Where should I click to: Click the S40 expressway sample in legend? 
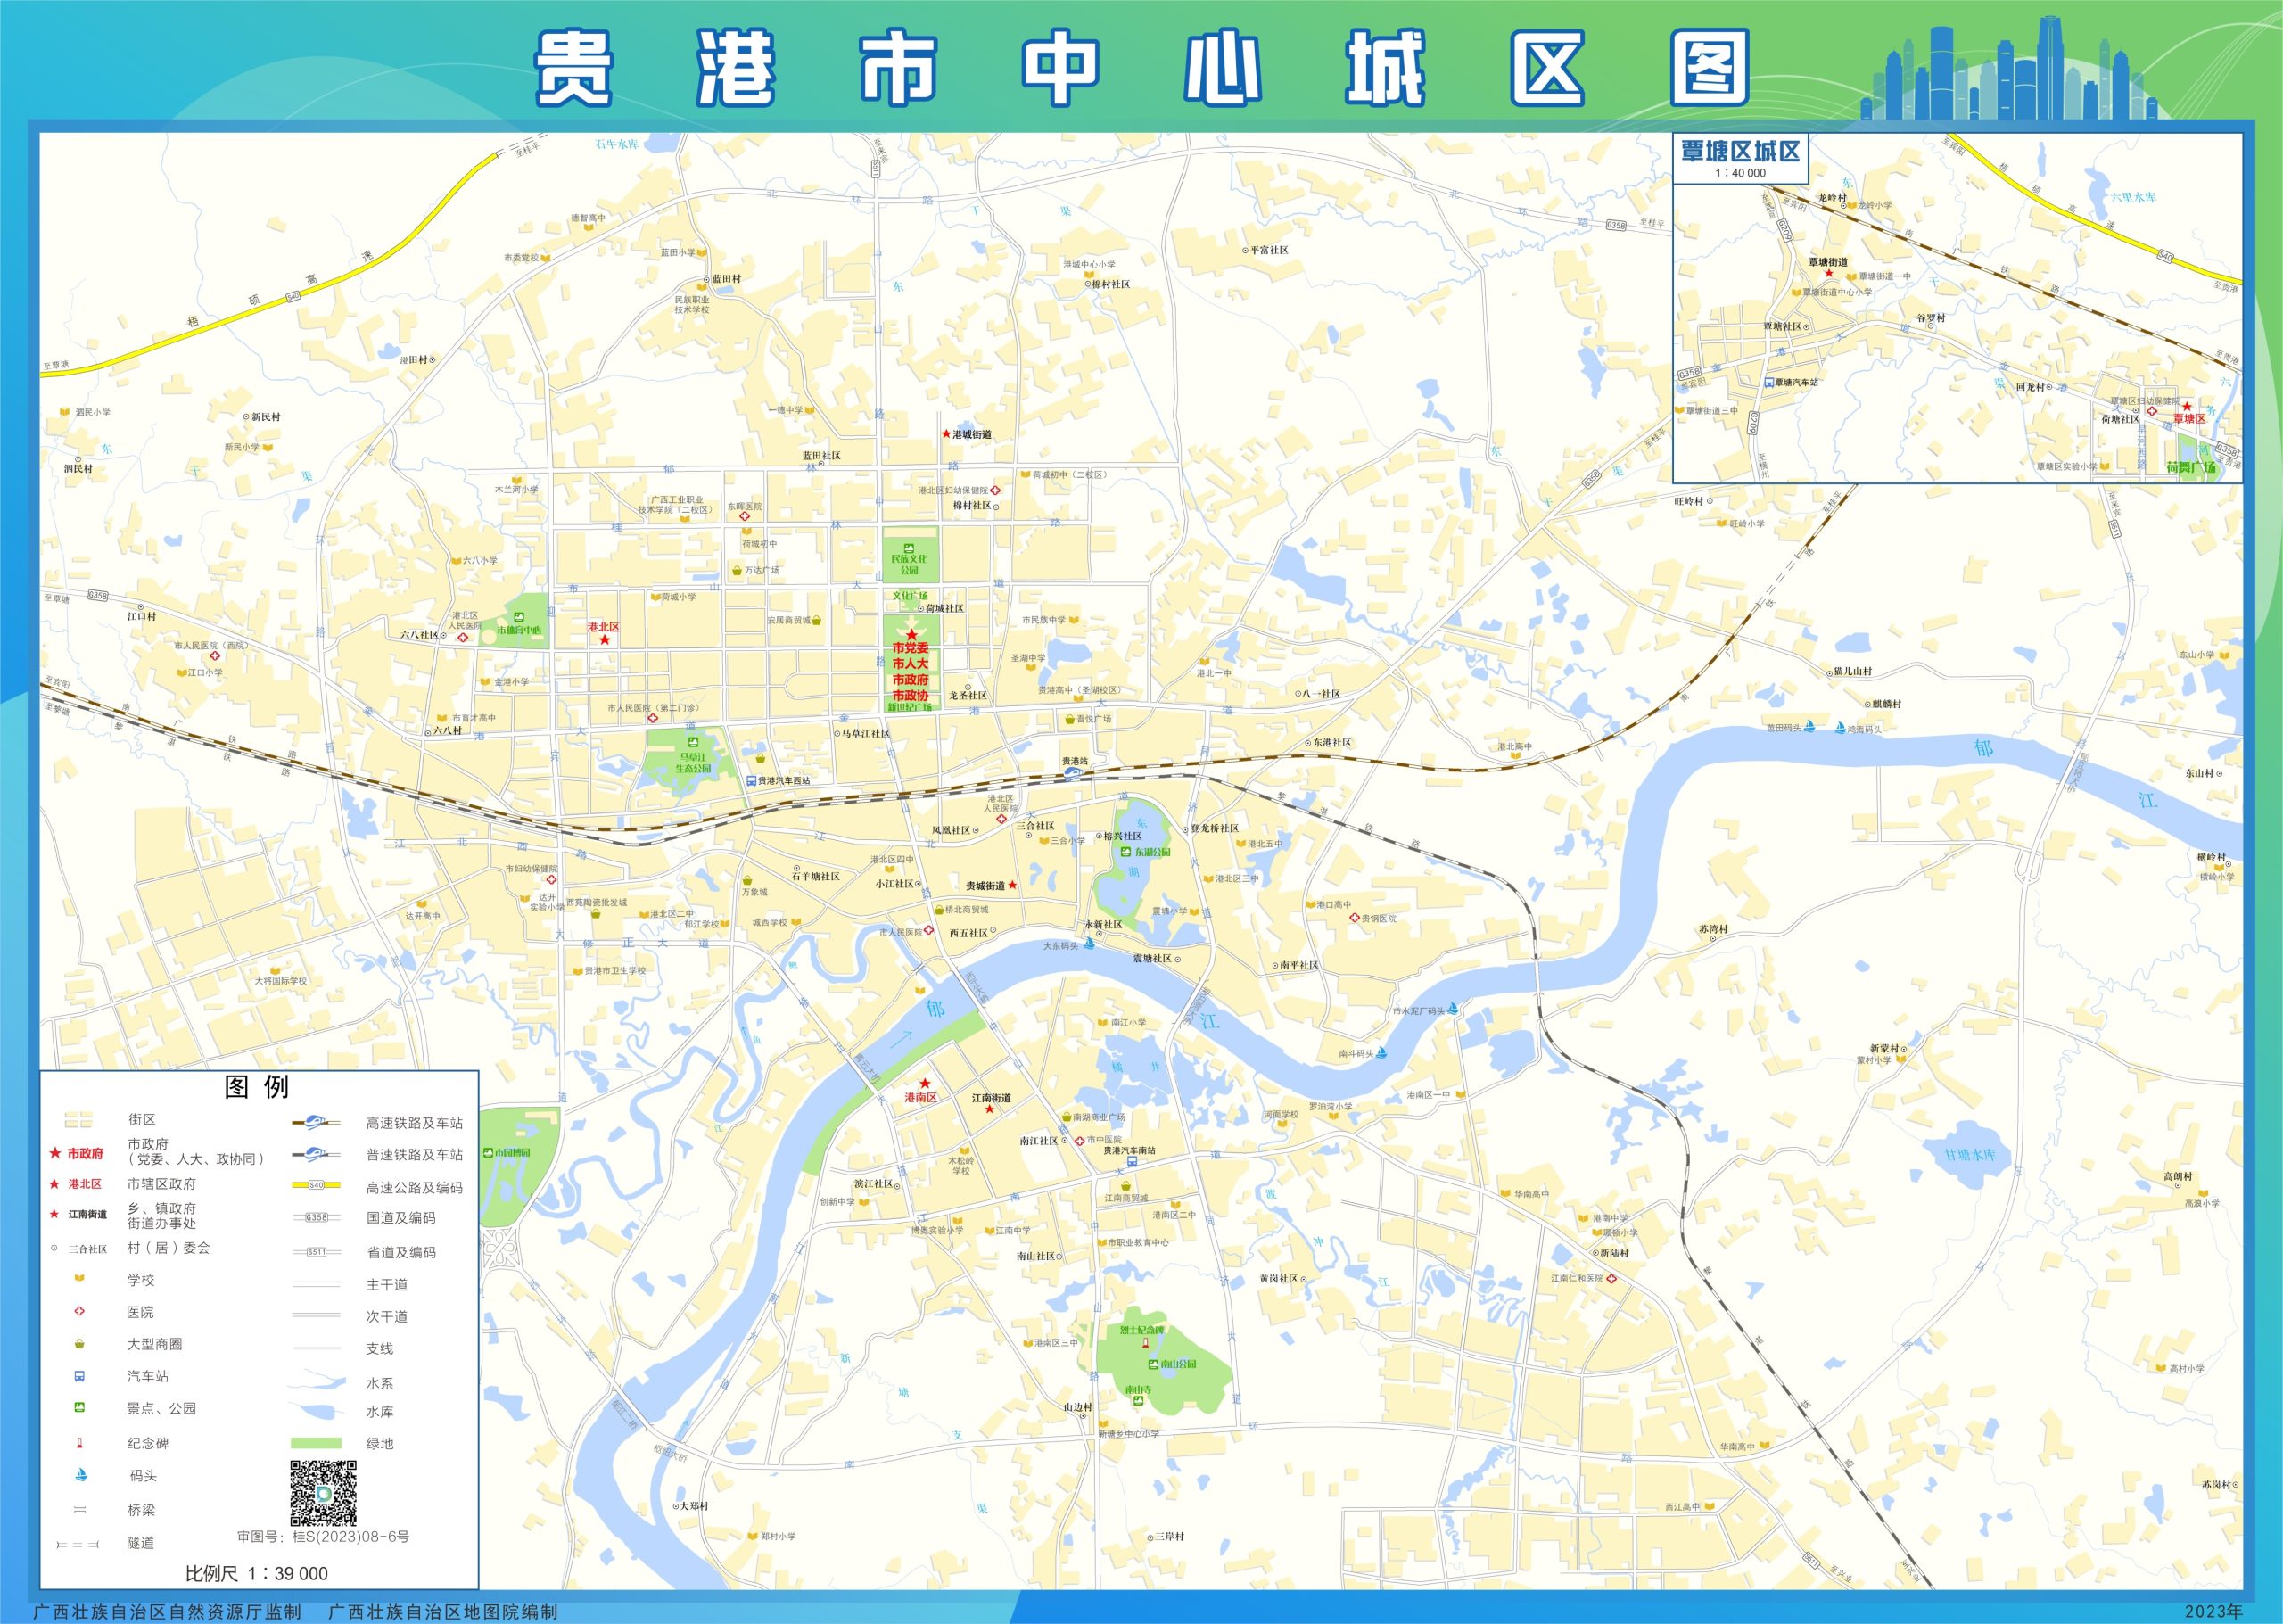(316, 1185)
